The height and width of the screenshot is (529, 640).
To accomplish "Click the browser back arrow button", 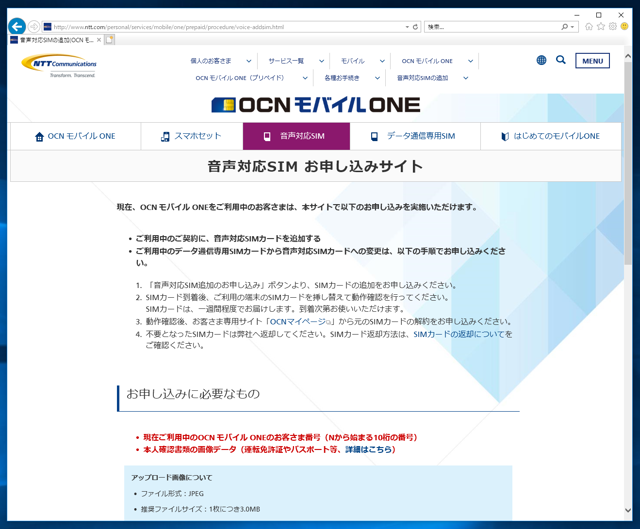I will click(x=17, y=27).
